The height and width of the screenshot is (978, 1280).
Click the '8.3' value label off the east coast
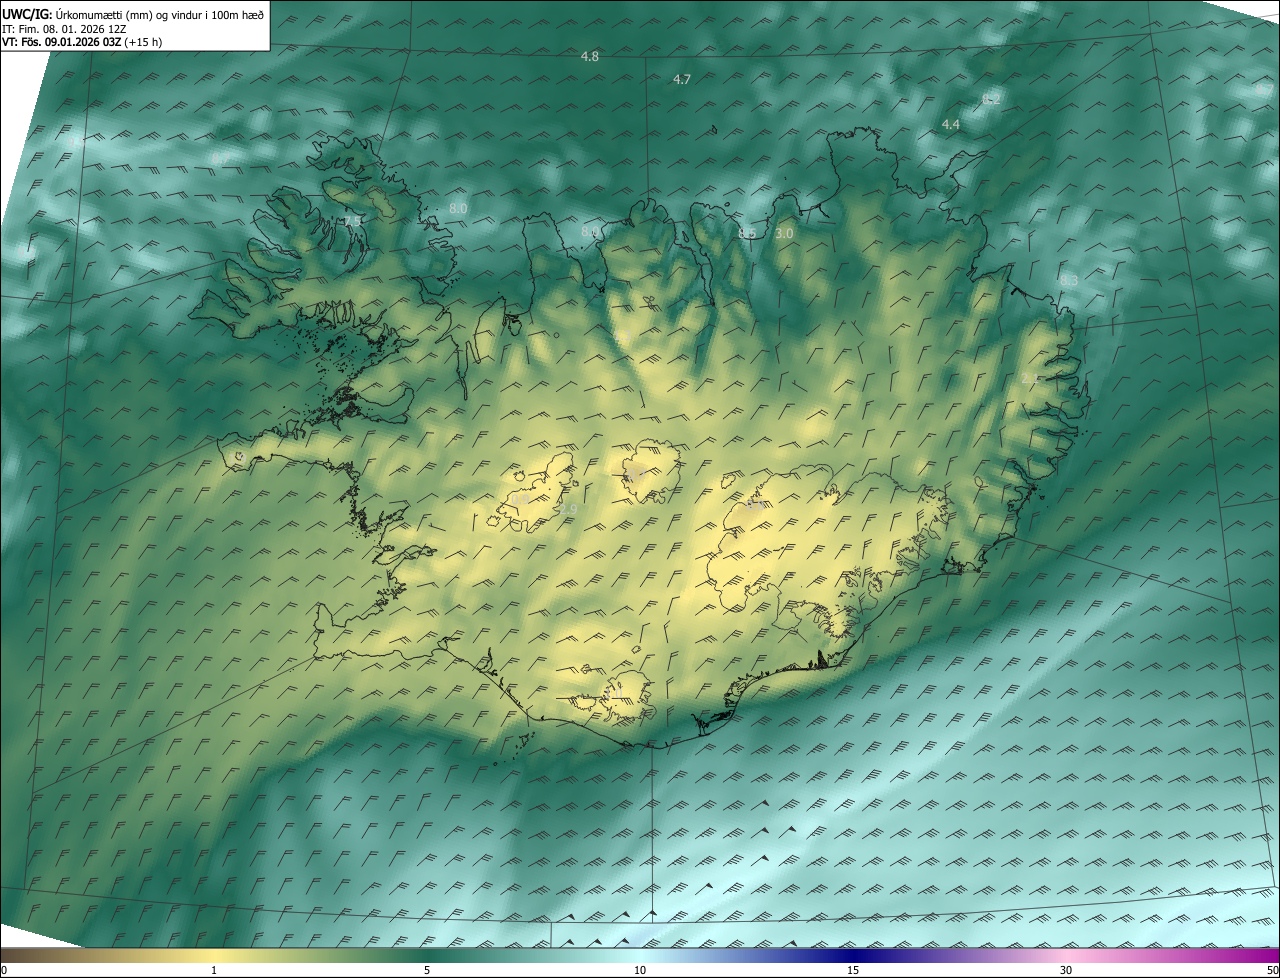click(1069, 281)
